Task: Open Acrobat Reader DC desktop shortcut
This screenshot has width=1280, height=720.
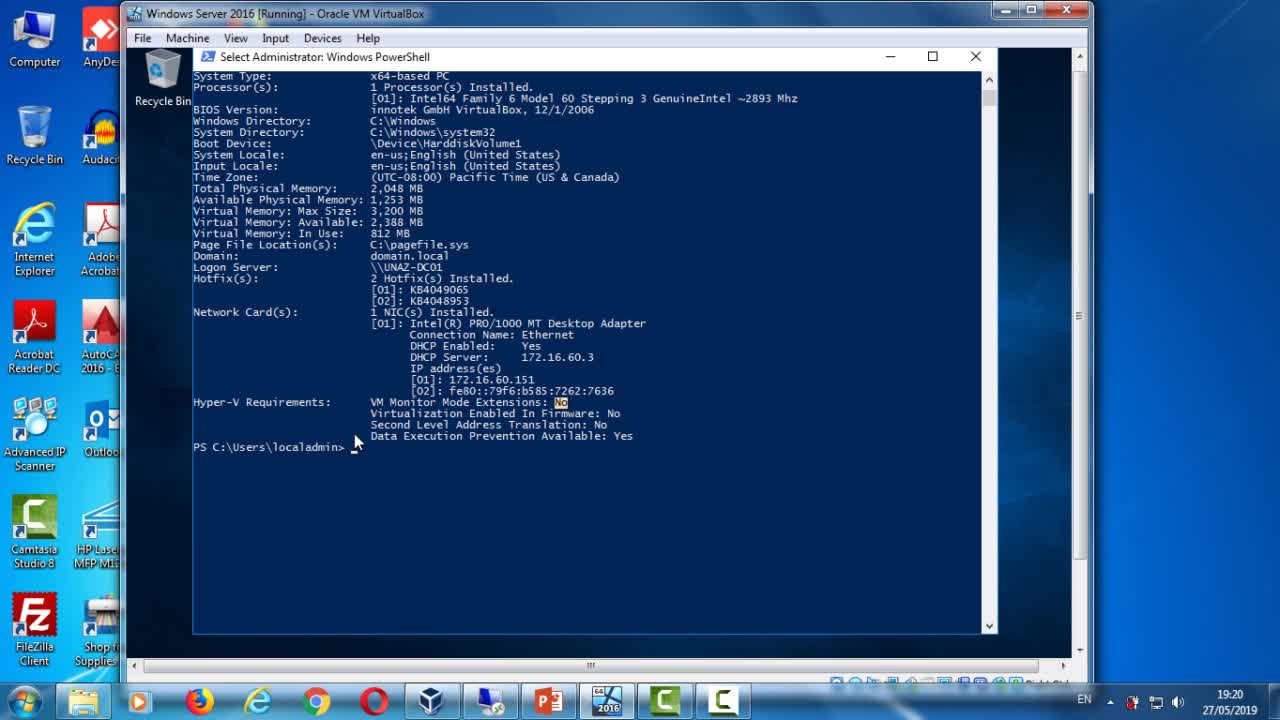Action: [x=34, y=337]
